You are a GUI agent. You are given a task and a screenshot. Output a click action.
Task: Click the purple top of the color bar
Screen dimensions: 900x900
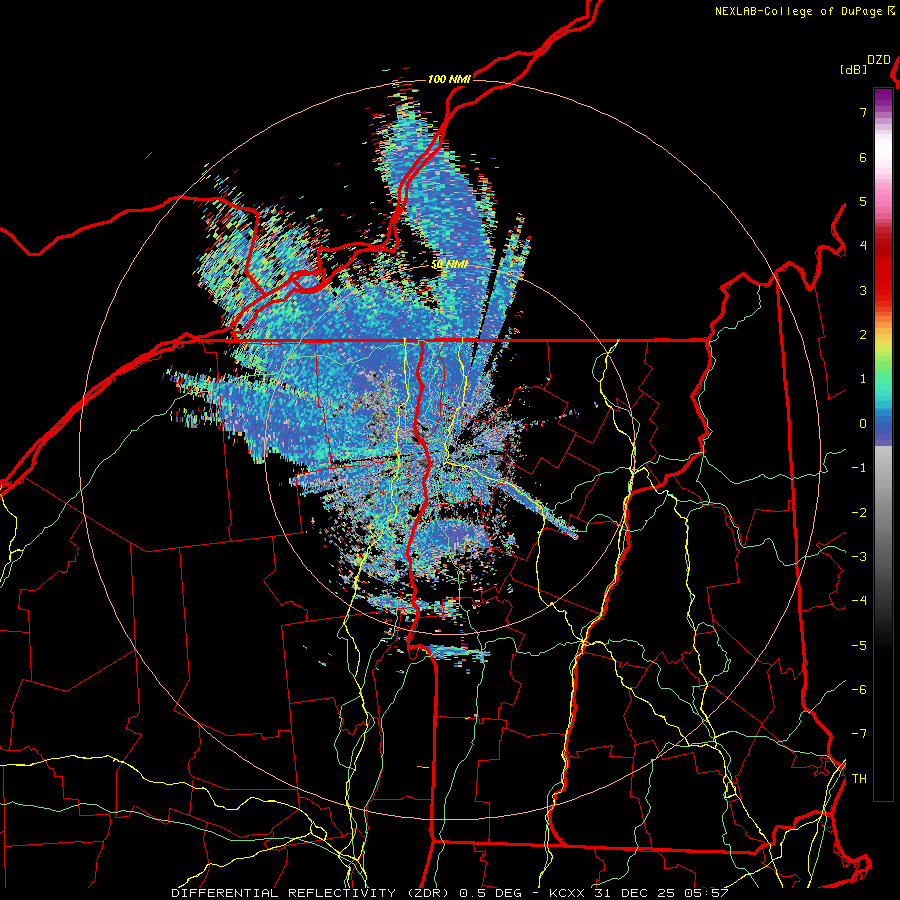click(883, 98)
